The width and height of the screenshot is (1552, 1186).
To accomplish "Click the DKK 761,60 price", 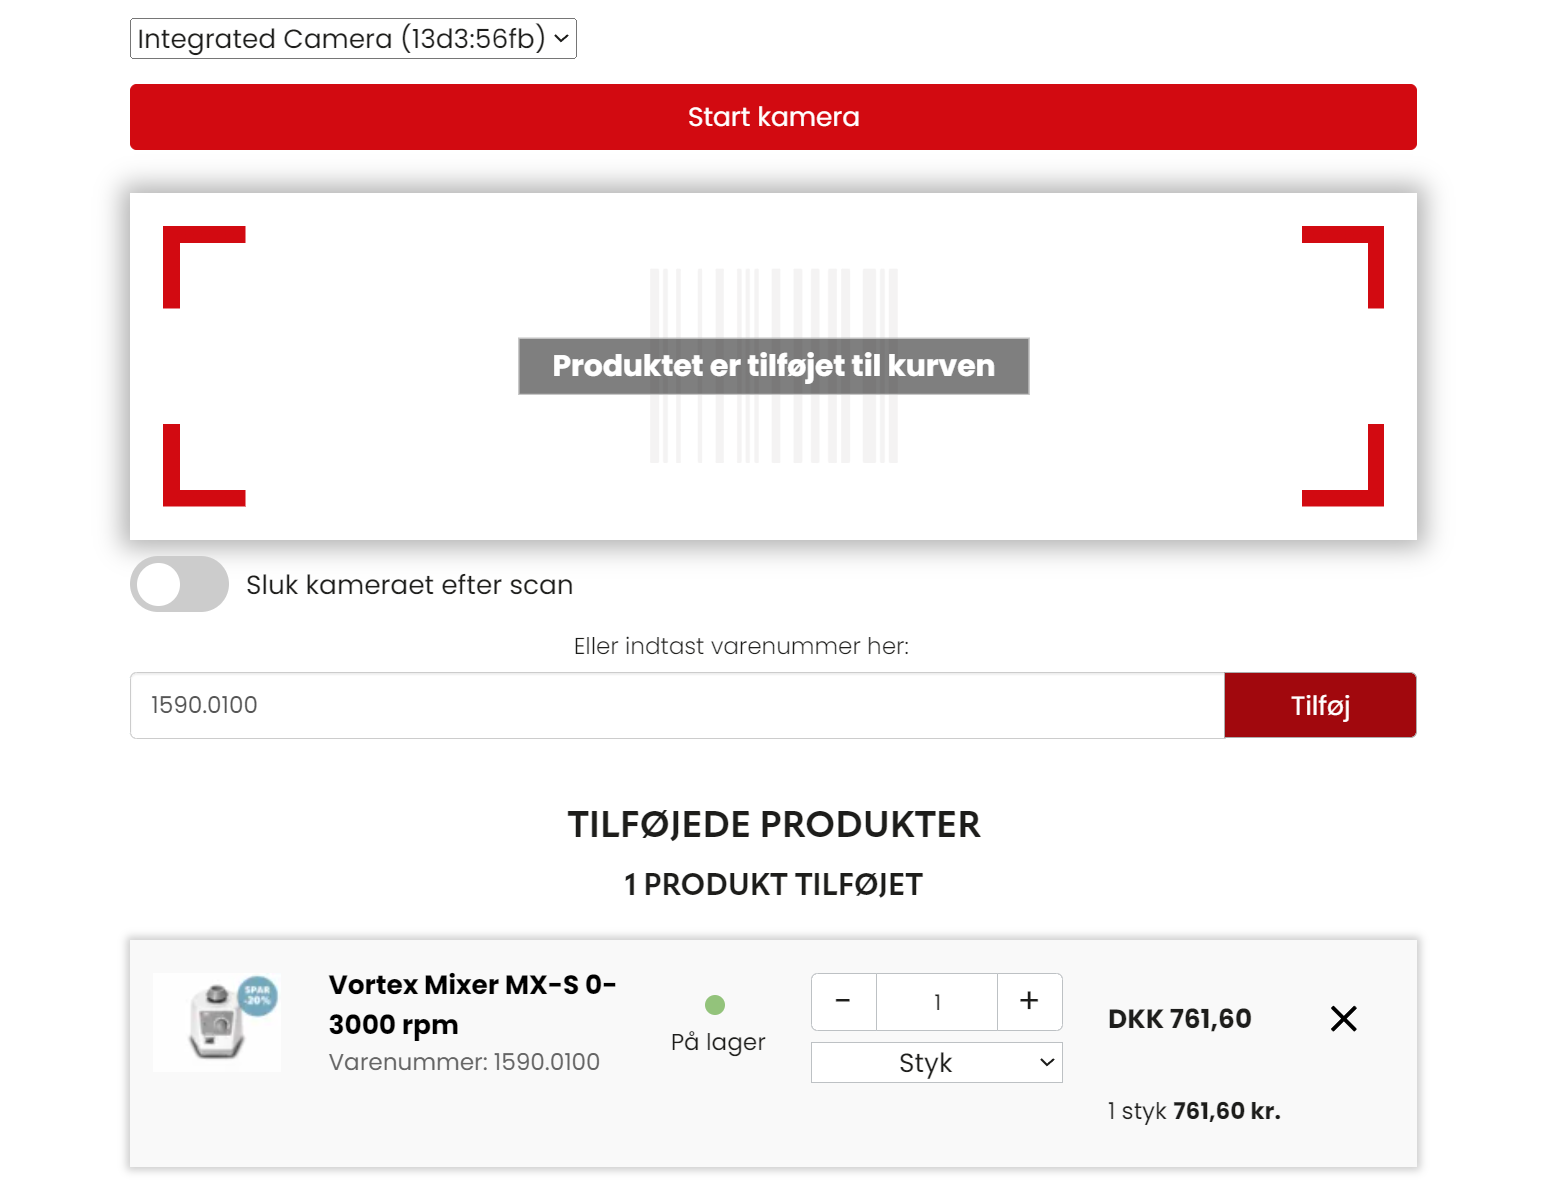I will point(1179,1018).
